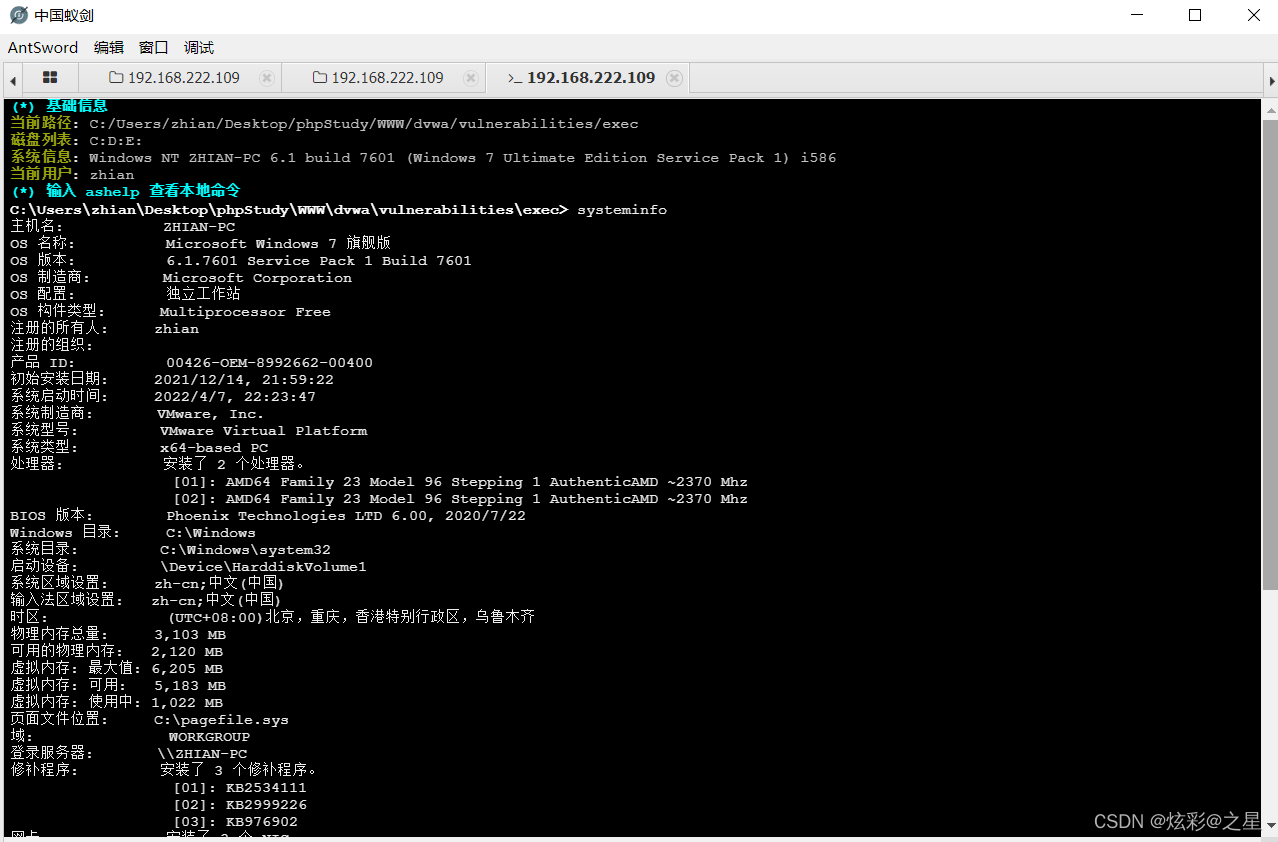Click total physical memory 3,103 MB
This screenshot has width=1278, height=842.
(x=190, y=635)
